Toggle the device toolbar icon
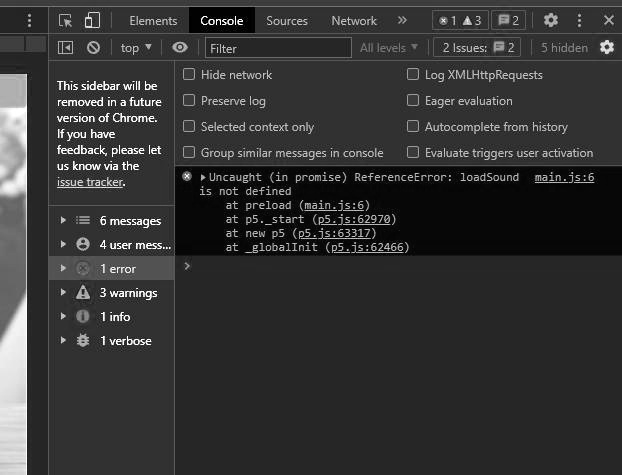The height and width of the screenshot is (475, 622). [x=91, y=20]
